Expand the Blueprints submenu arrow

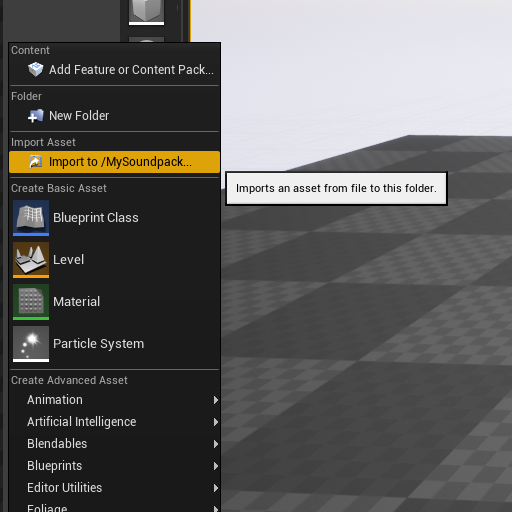tap(216, 466)
